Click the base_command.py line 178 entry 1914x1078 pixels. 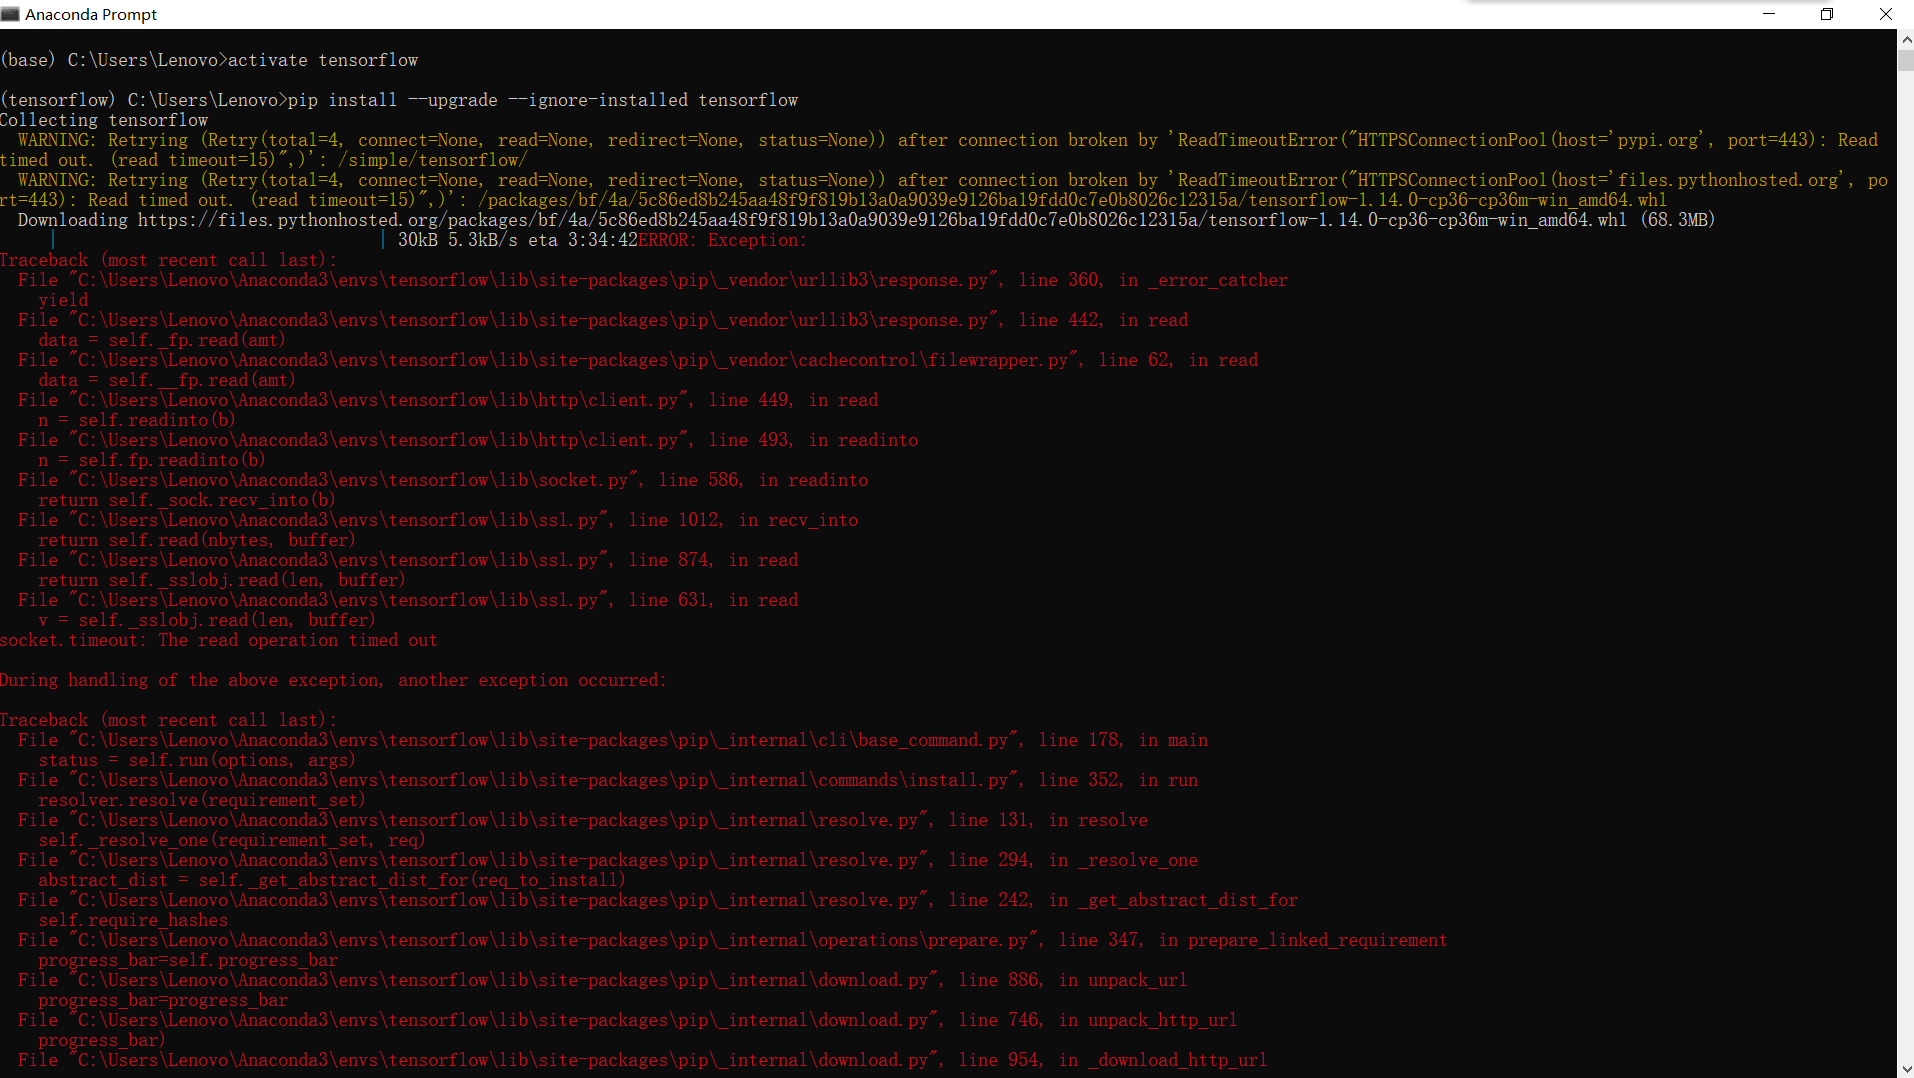pos(613,740)
